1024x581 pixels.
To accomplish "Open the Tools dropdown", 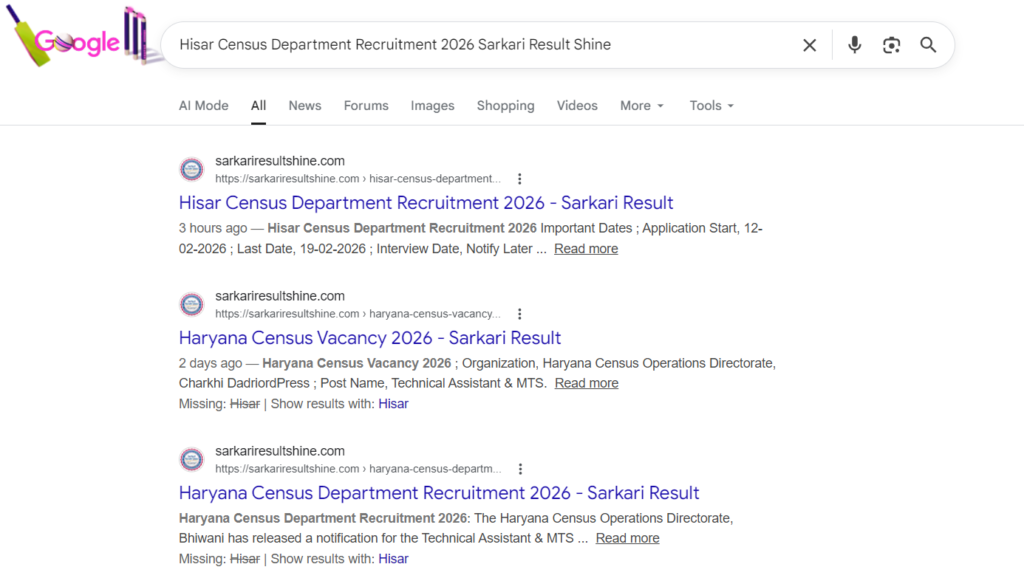I will [711, 106].
